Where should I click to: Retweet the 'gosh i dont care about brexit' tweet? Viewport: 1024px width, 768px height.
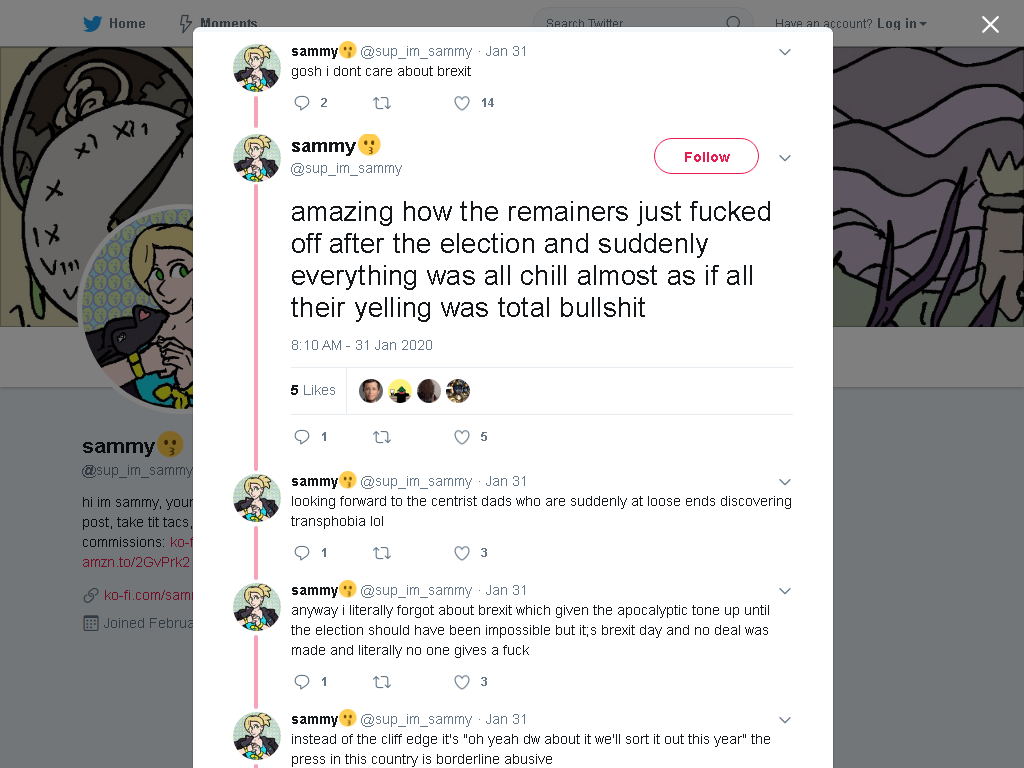(382, 103)
